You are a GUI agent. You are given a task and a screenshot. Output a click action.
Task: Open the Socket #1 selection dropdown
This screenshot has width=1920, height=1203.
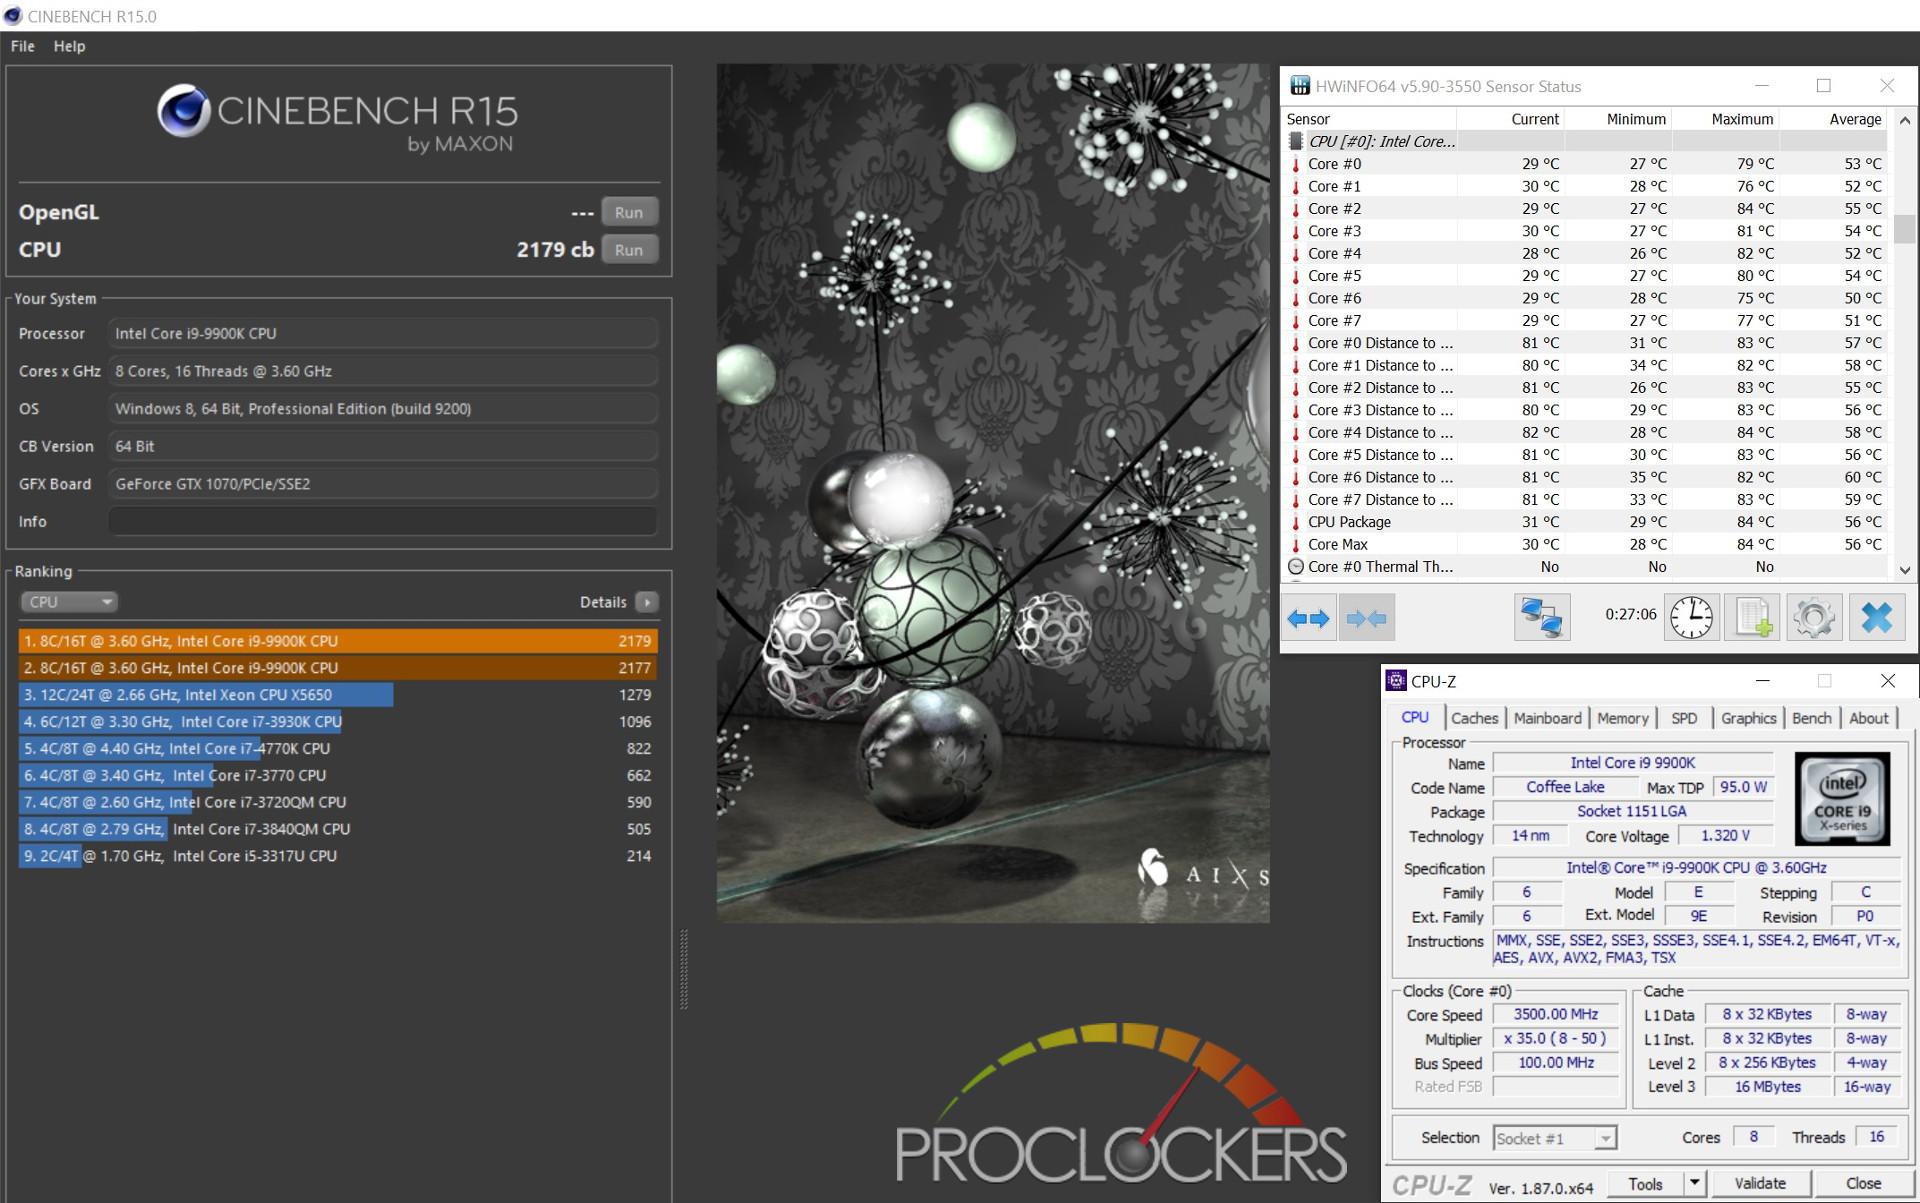coord(1554,1138)
